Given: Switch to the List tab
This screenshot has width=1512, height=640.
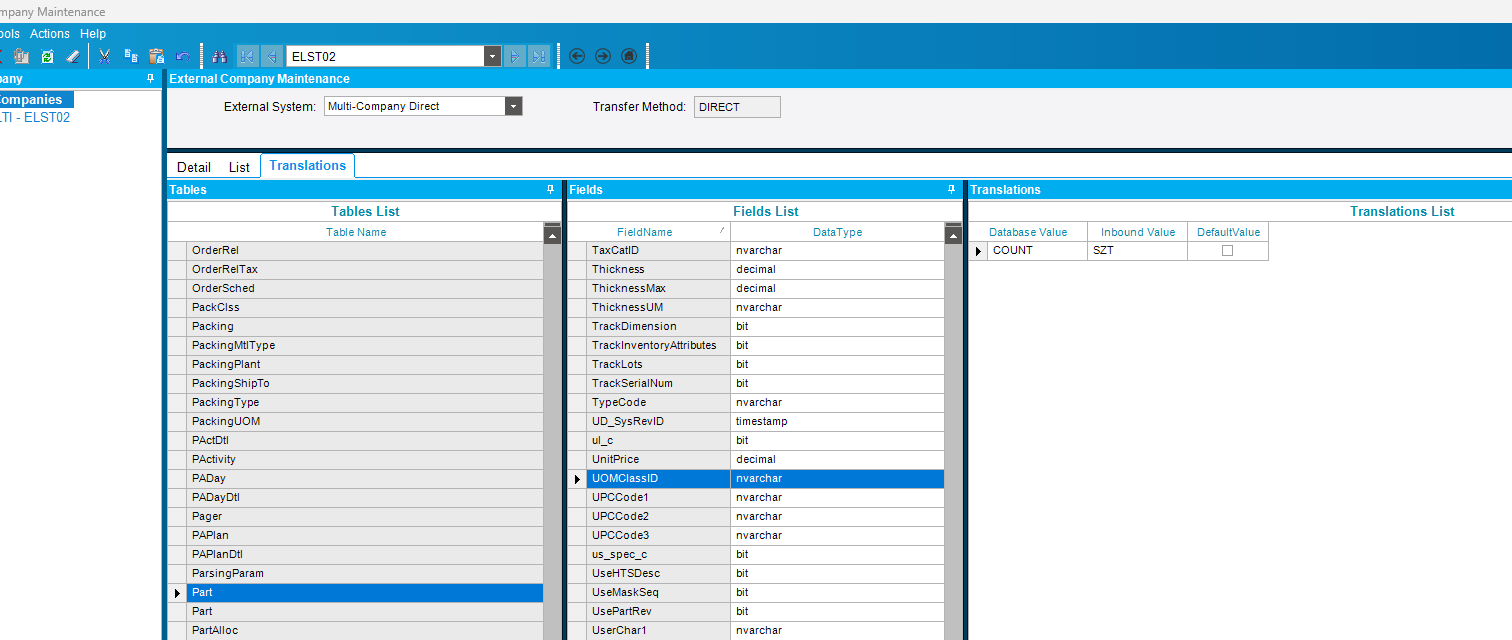Looking at the screenshot, I should point(239,167).
